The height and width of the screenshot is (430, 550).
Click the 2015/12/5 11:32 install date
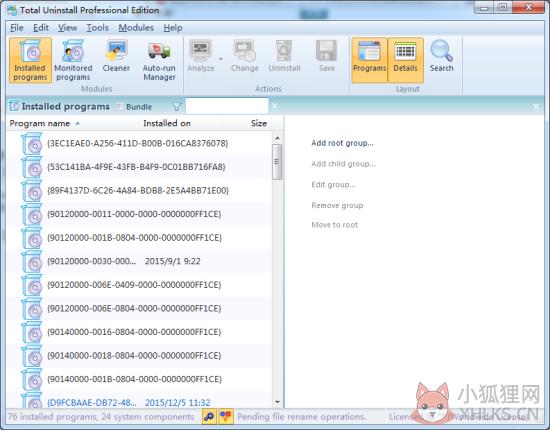[177, 403]
